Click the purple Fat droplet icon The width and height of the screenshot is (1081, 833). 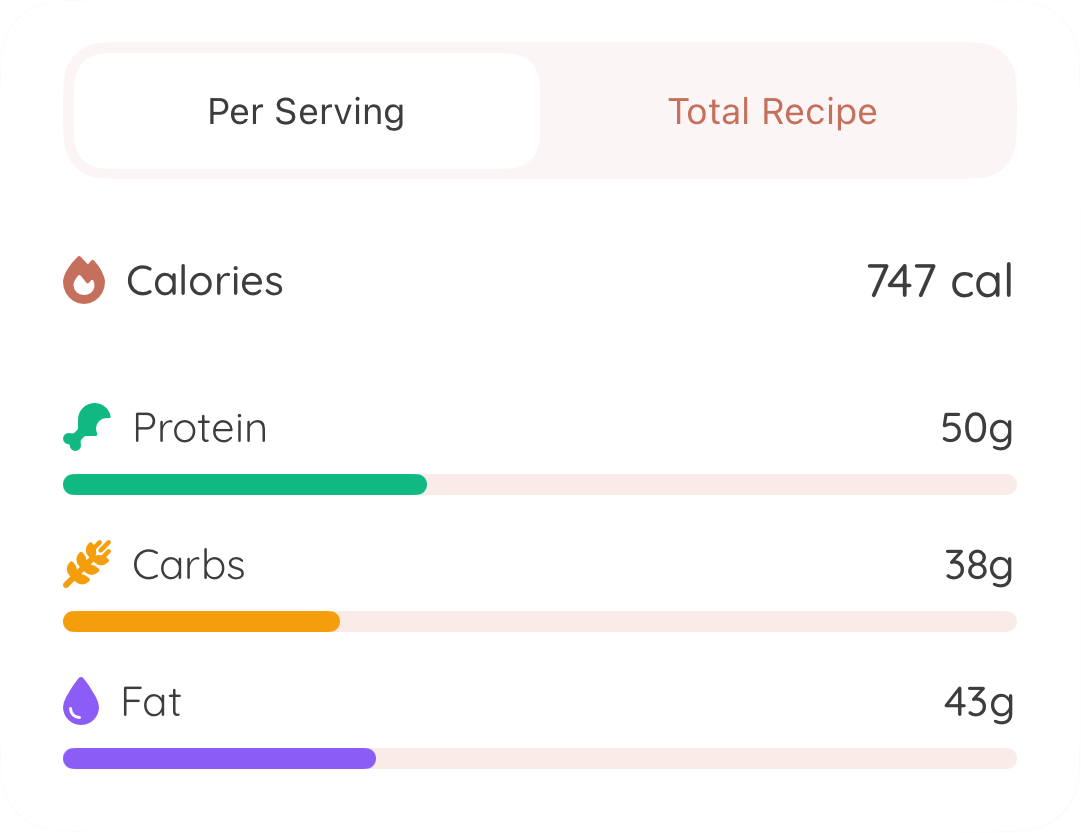(81, 701)
